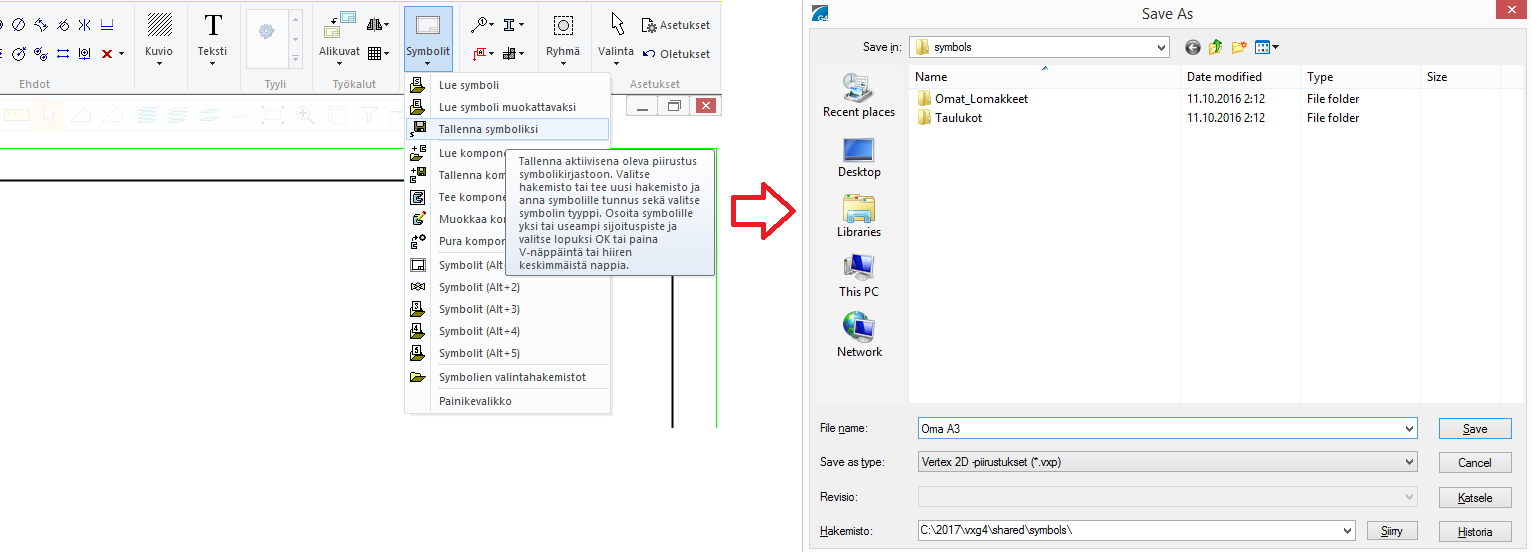Click the Symbolit (Alt+1) menu icon

(x=418, y=265)
